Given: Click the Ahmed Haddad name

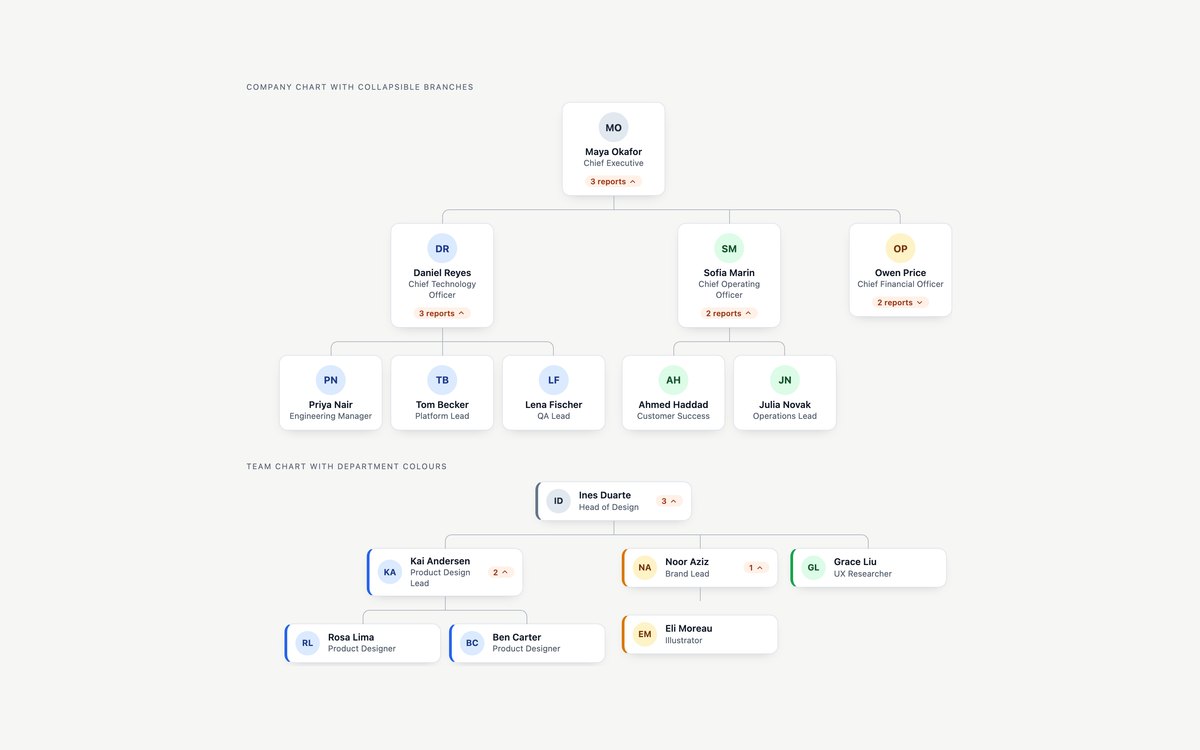Looking at the screenshot, I should point(673,405).
